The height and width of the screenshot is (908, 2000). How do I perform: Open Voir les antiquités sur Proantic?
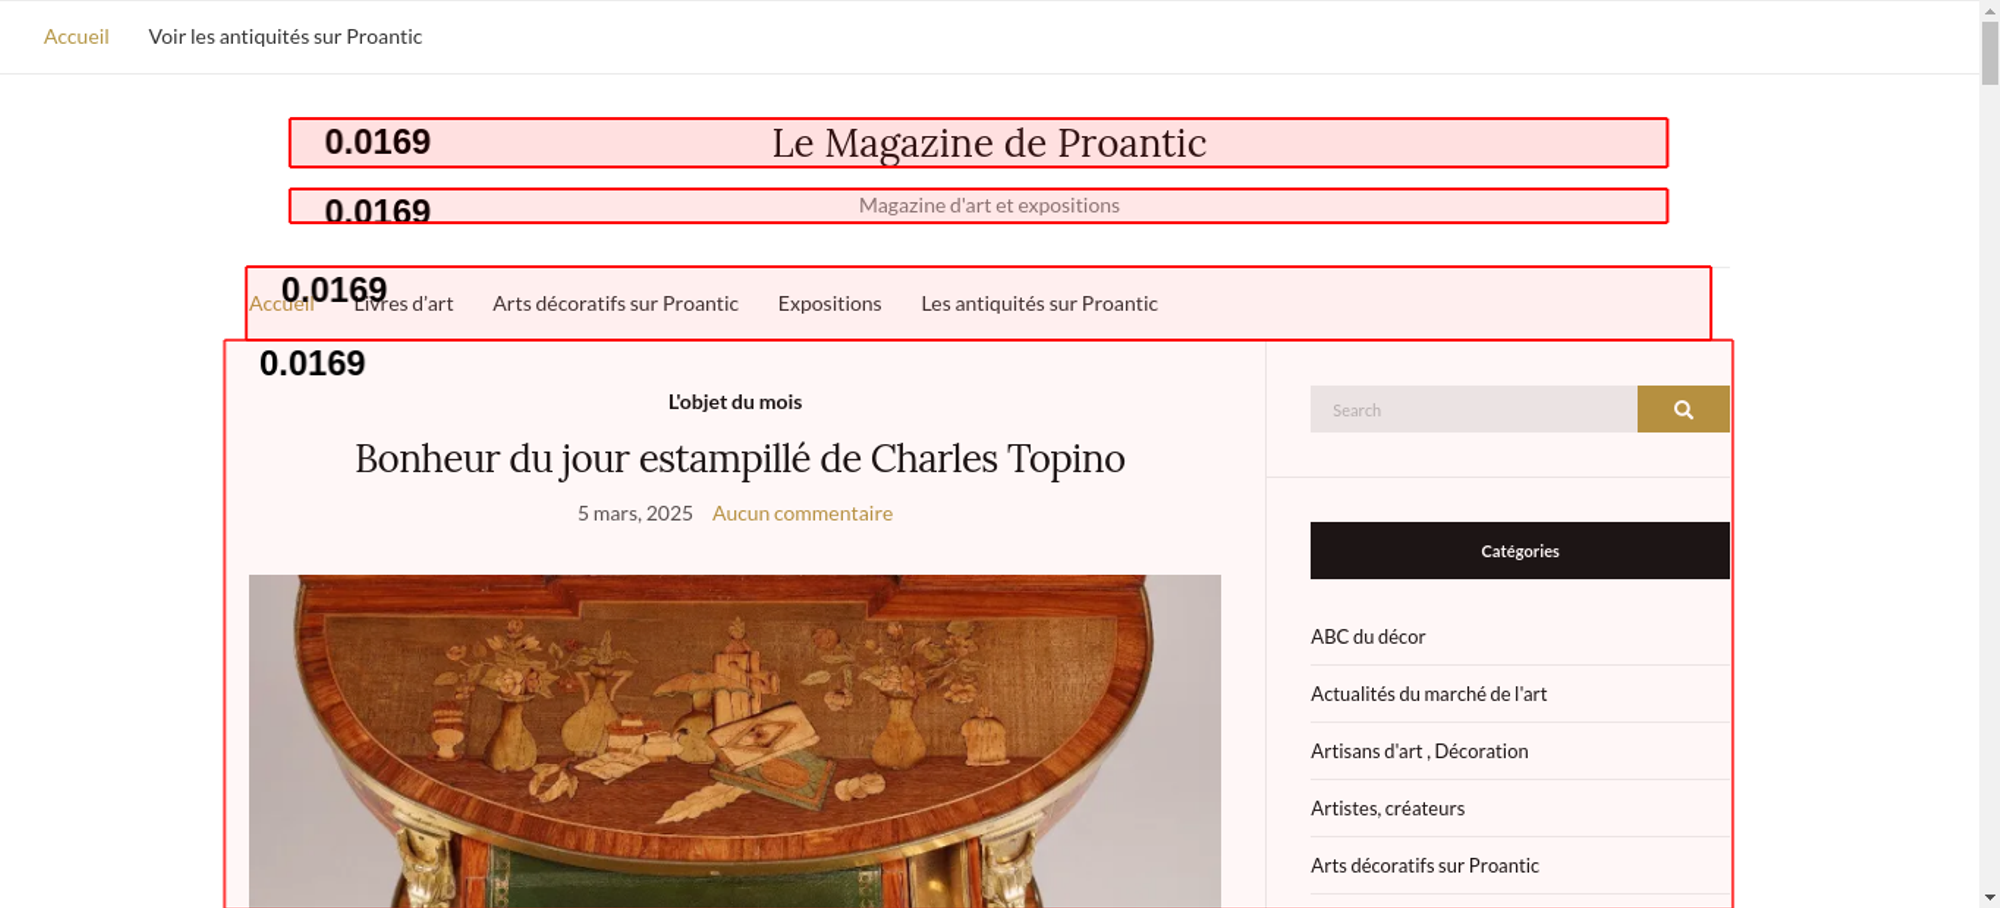pyautogui.click(x=285, y=37)
